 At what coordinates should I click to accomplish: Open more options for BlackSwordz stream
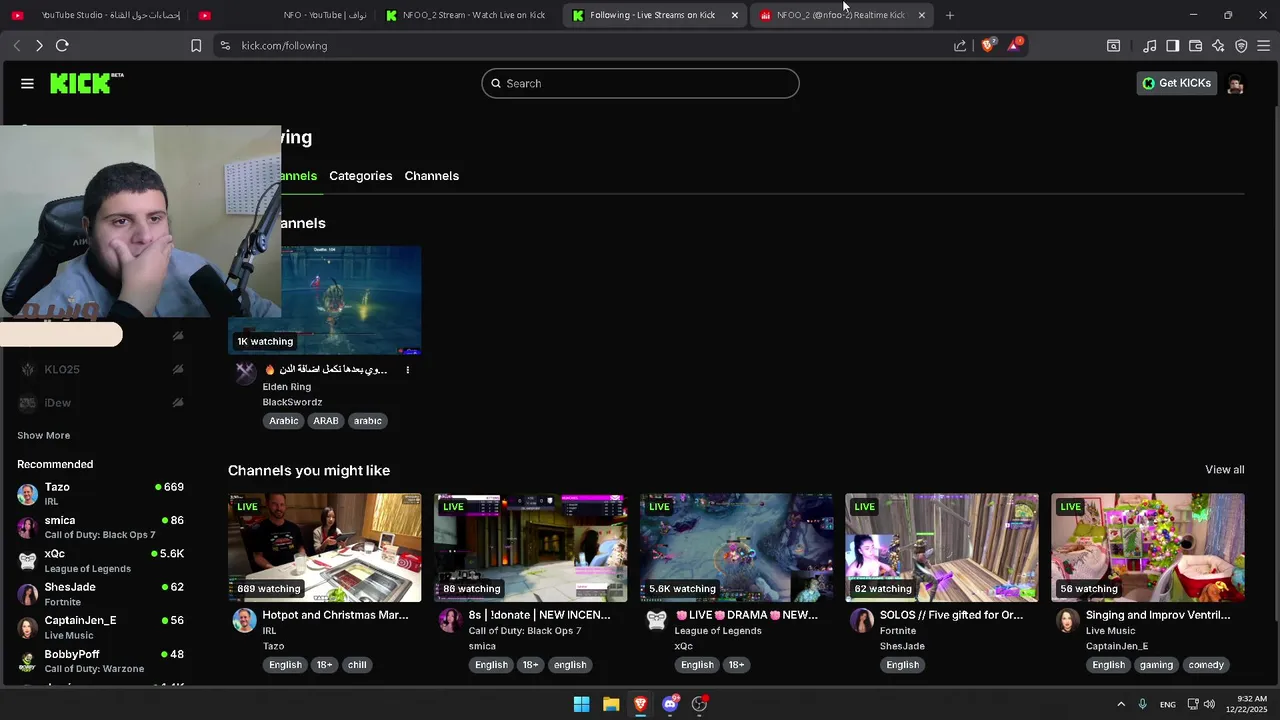[x=407, y=370]
